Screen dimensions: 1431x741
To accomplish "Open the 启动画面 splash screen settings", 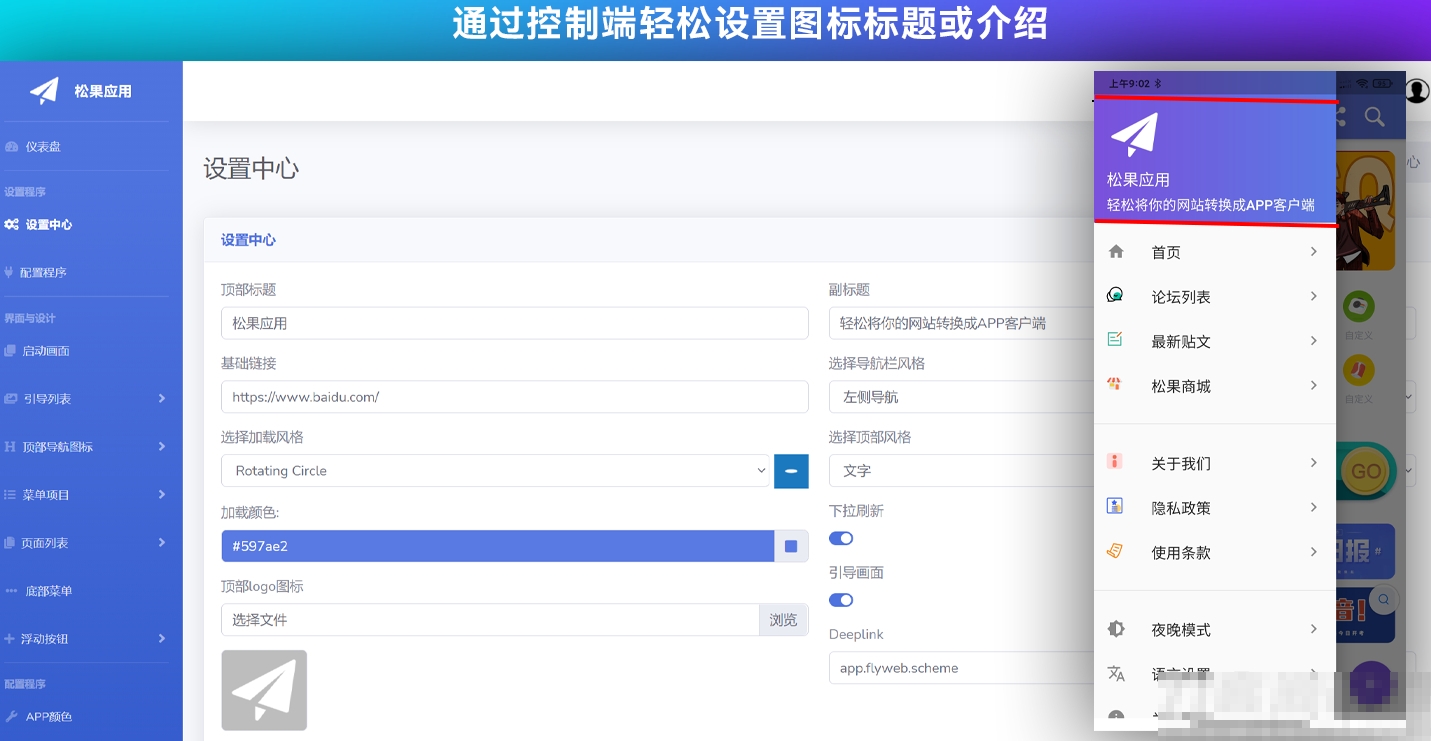I will [x=47, y=351].
